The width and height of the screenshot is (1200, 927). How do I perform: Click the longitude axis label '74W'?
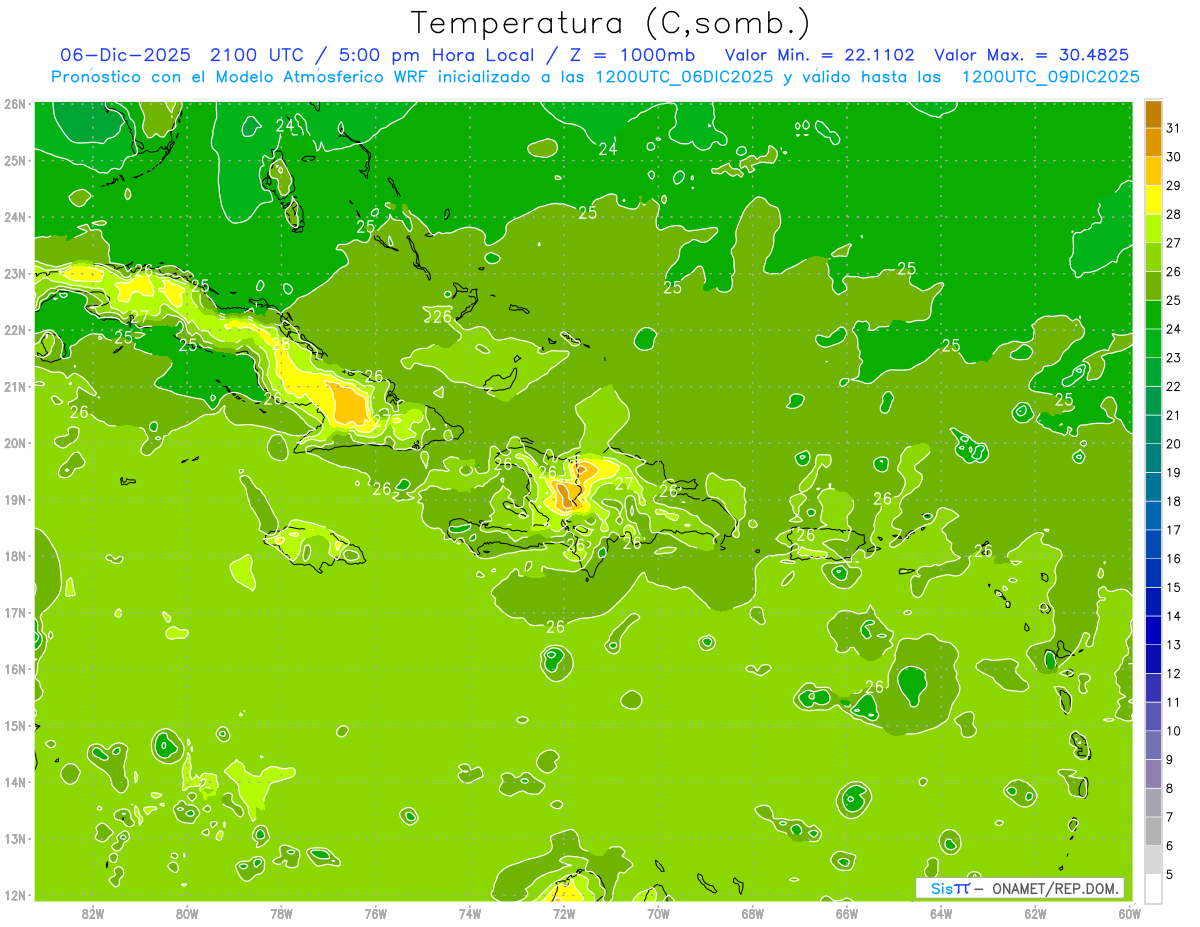point(469,913)
